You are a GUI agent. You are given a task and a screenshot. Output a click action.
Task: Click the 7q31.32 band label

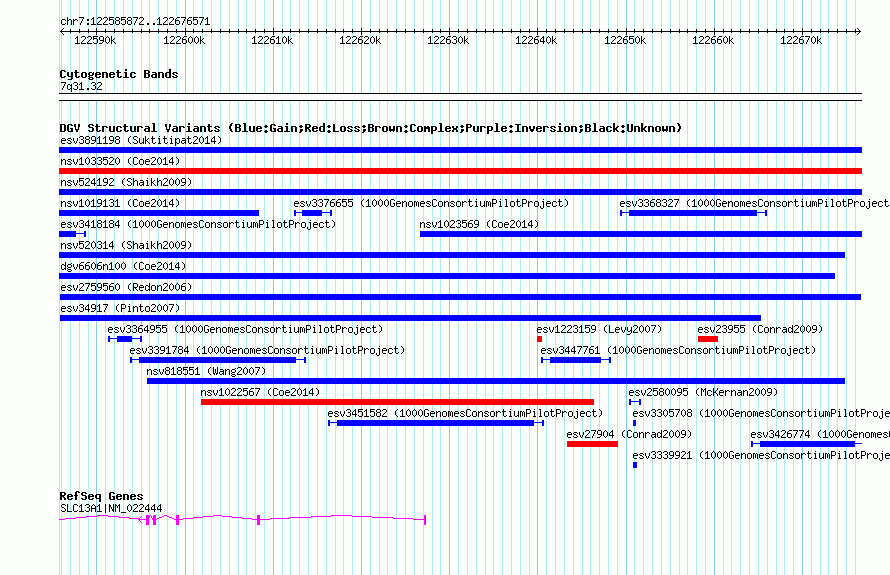pos(81,86)
